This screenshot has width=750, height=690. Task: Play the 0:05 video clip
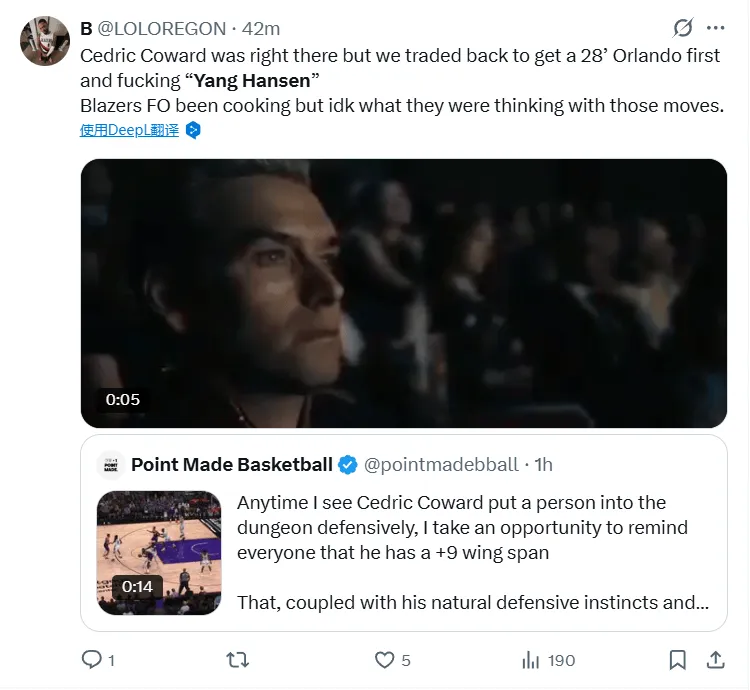click(404, 294)
